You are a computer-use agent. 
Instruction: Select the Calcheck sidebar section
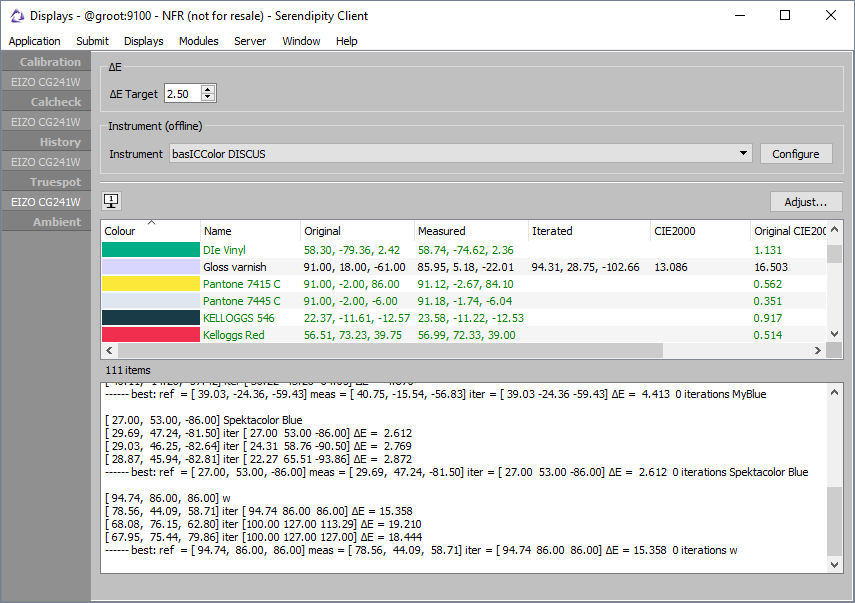tap(46, 102)
